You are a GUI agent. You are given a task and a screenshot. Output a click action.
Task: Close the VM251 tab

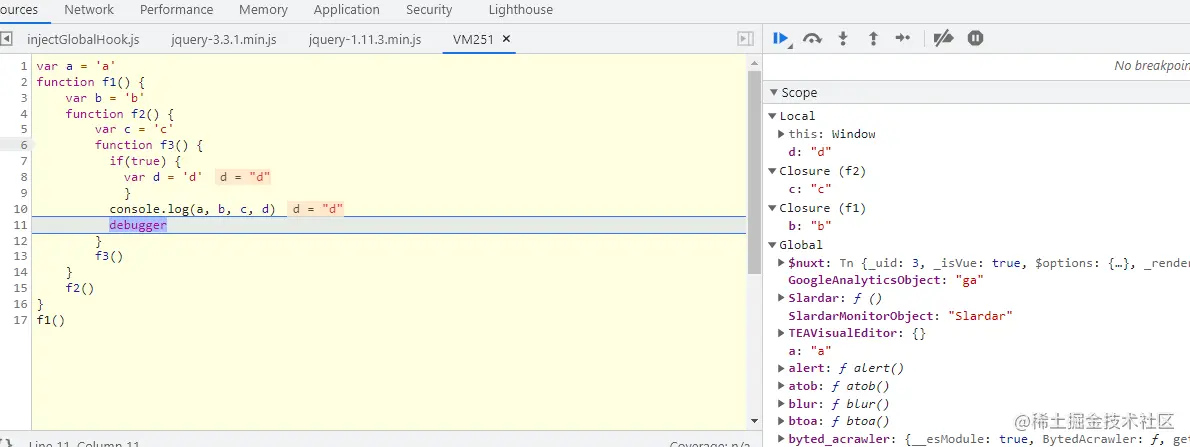click(506, 39)
